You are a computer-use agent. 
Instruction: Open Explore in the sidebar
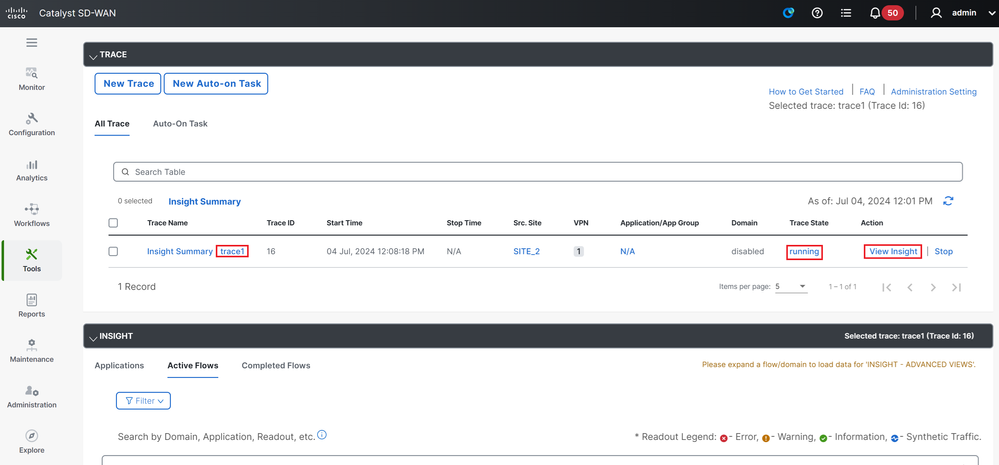(31, 442)
